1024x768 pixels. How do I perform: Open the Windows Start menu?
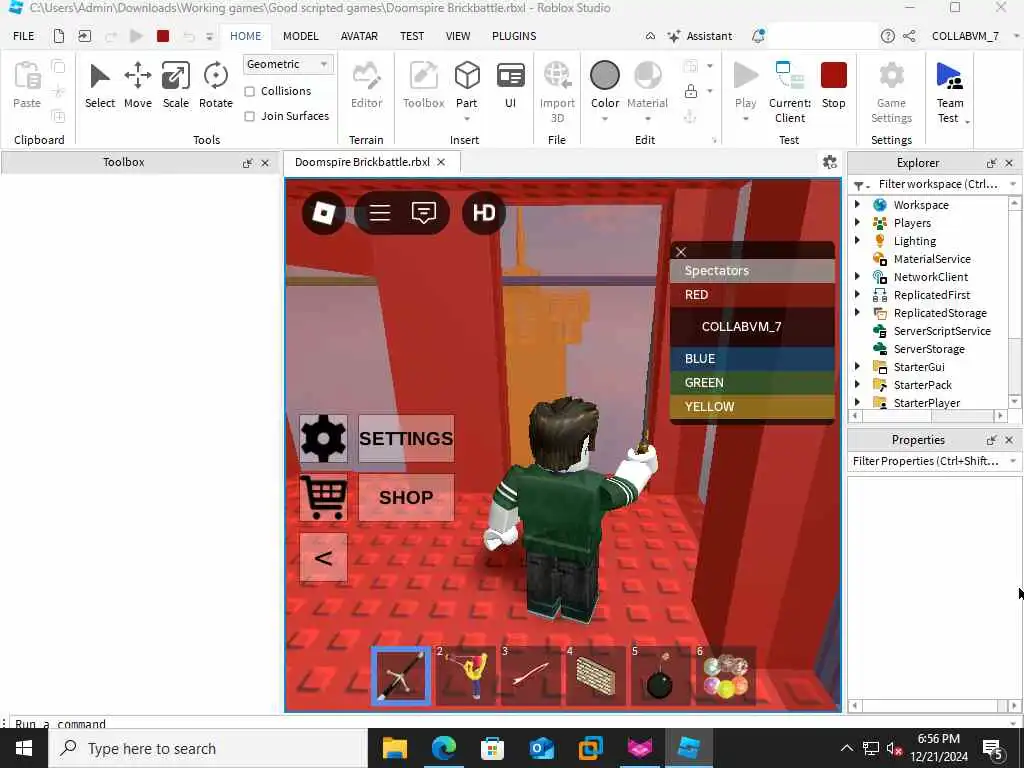coord(24,748)
